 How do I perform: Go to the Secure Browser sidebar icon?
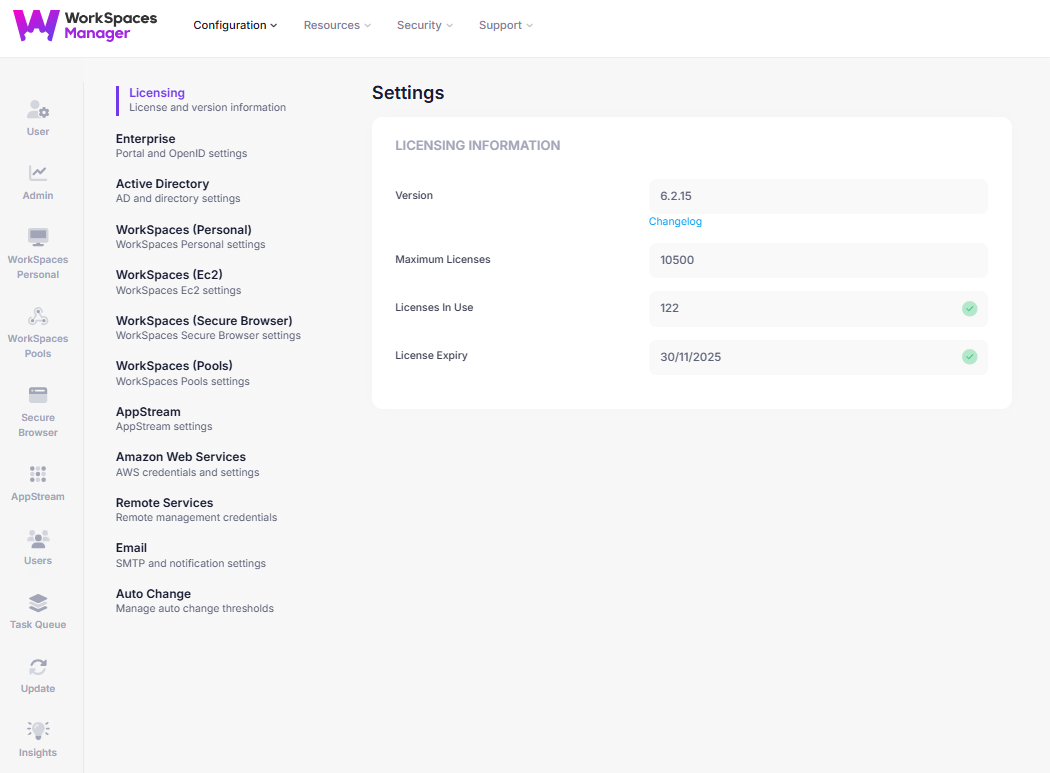tap(38, 396)
